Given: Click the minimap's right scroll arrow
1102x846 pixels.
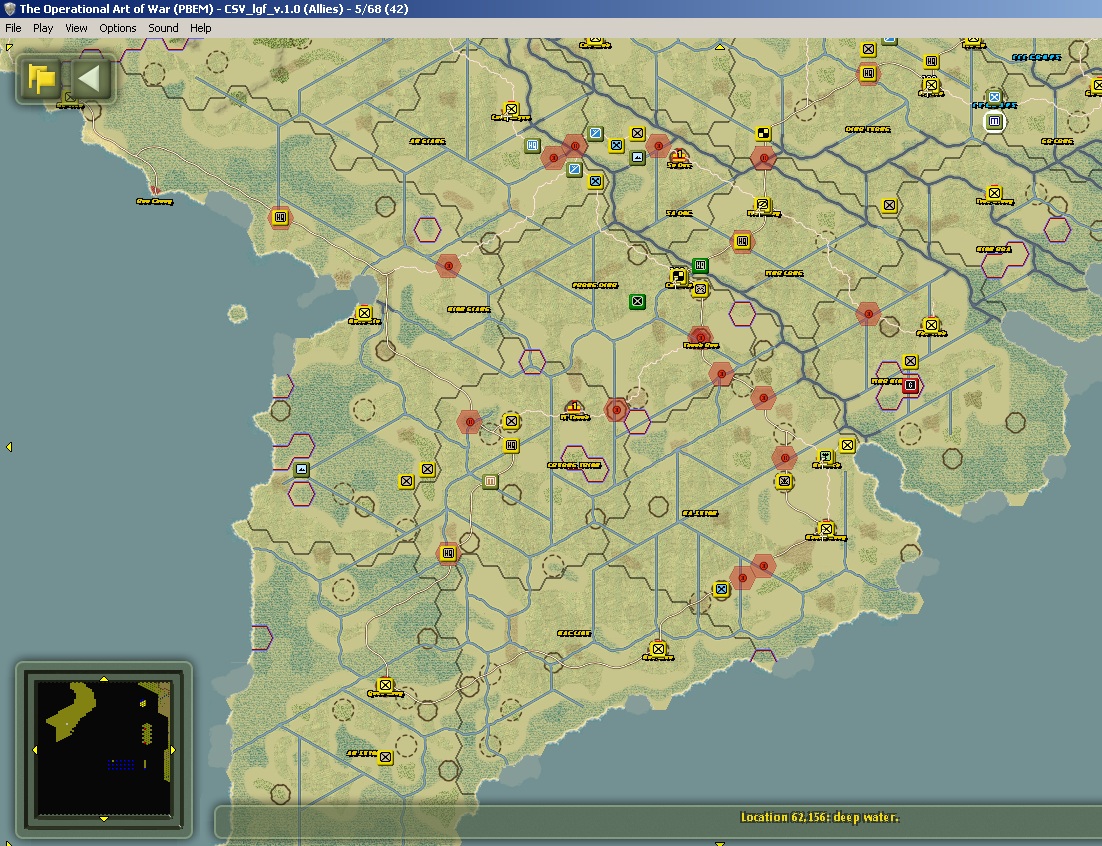Looking at the screenshot, I should pos(173,750).
